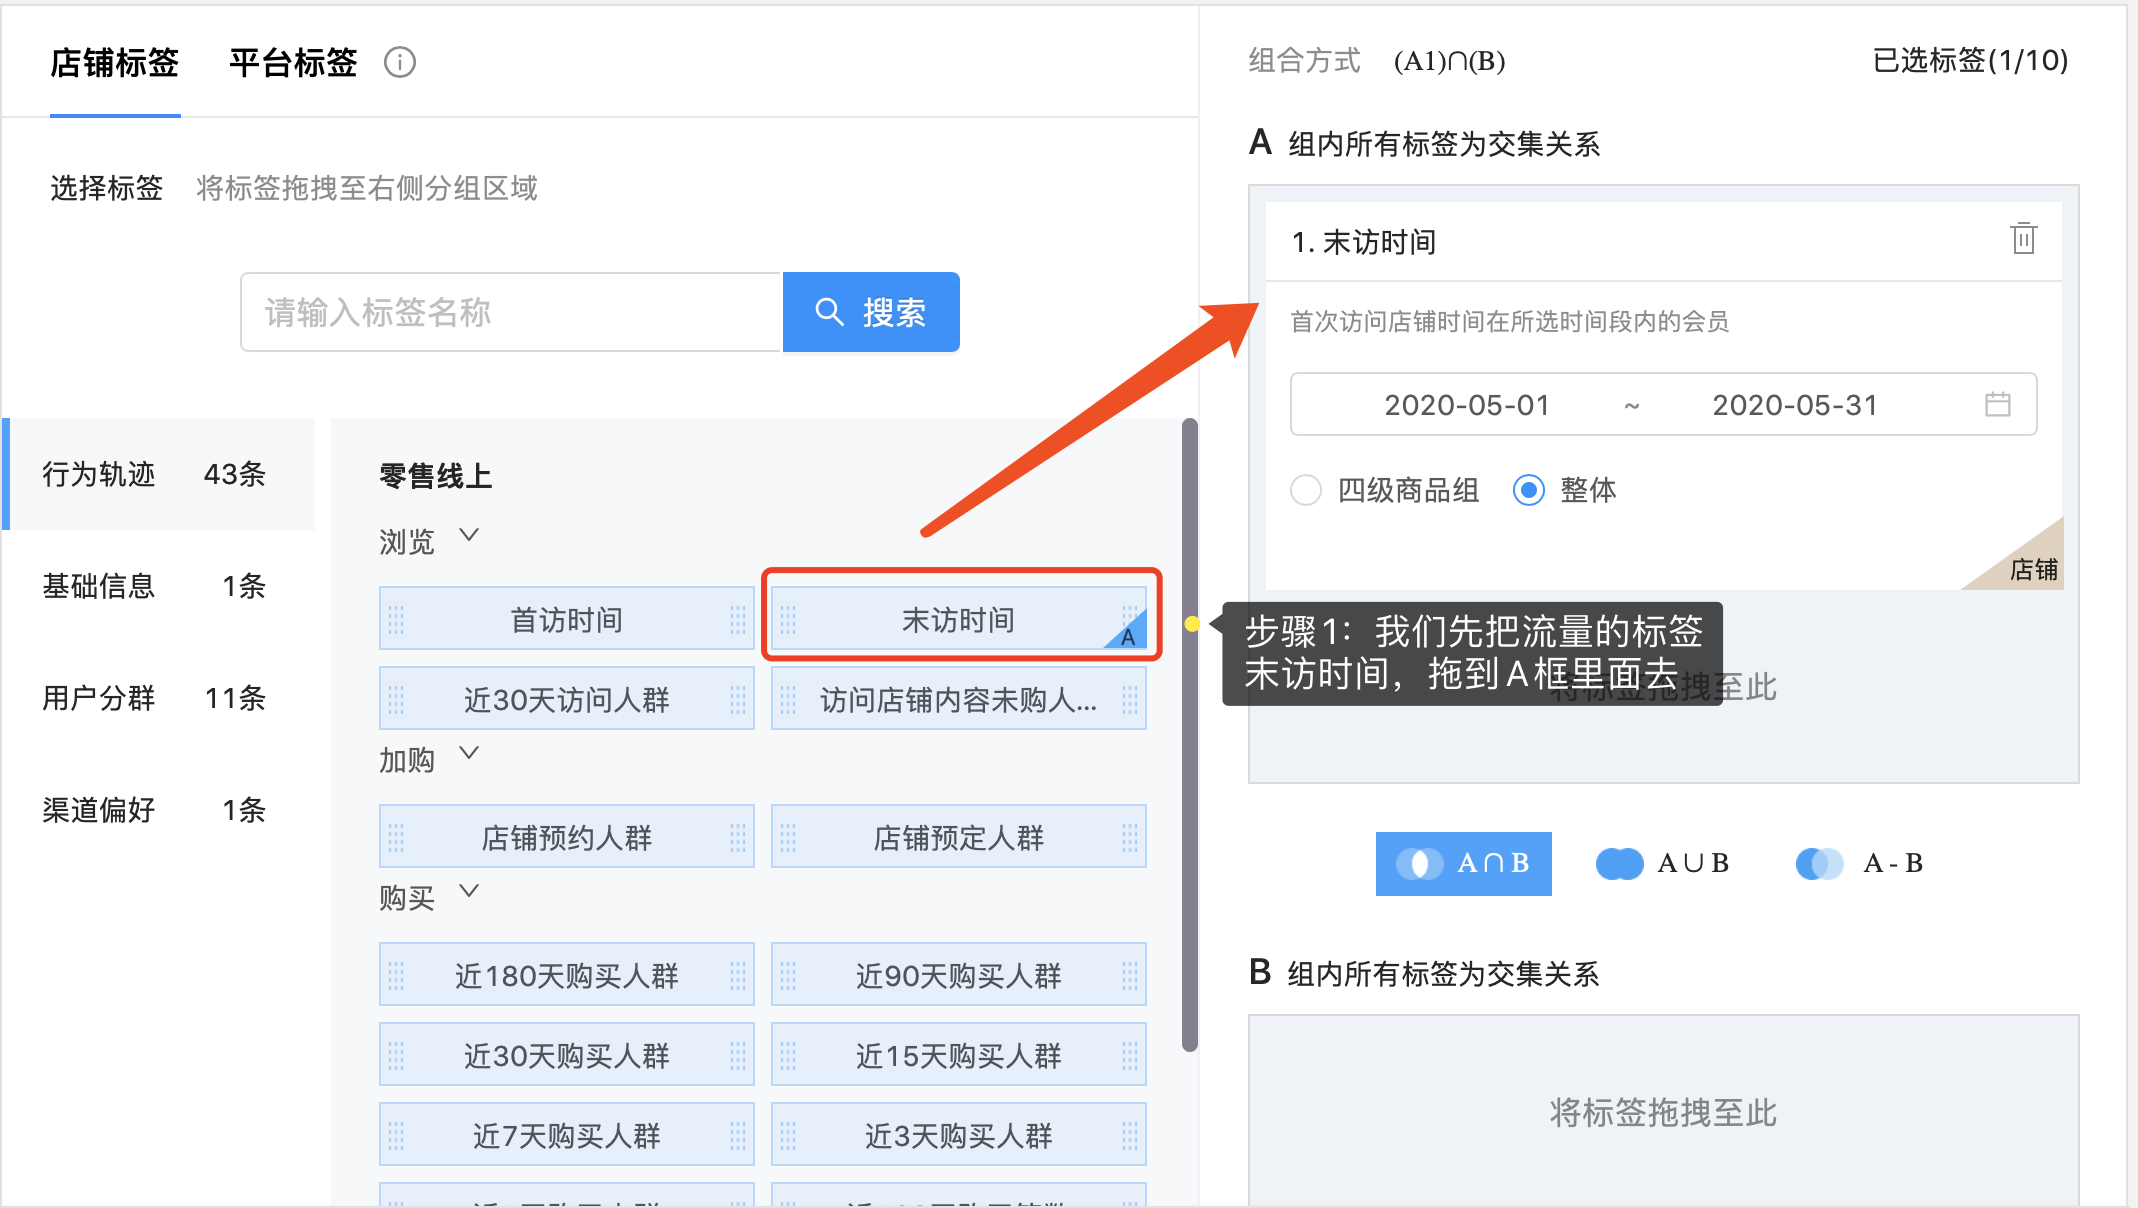Image resolution: width=2138 pixels, height=1208 pixels.
Task: Switch to 平台标签 tab
Action: (x=293, y=62)
